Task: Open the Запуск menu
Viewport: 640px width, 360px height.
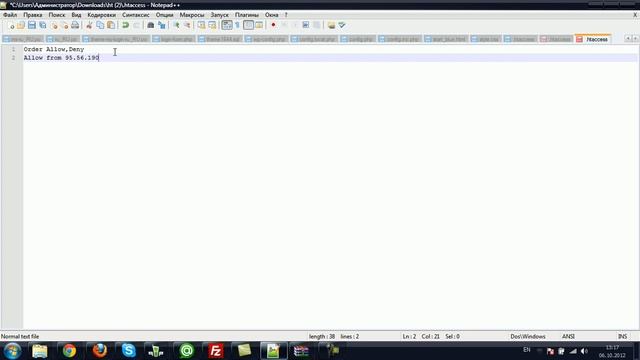Action: [x=220, y=15]
